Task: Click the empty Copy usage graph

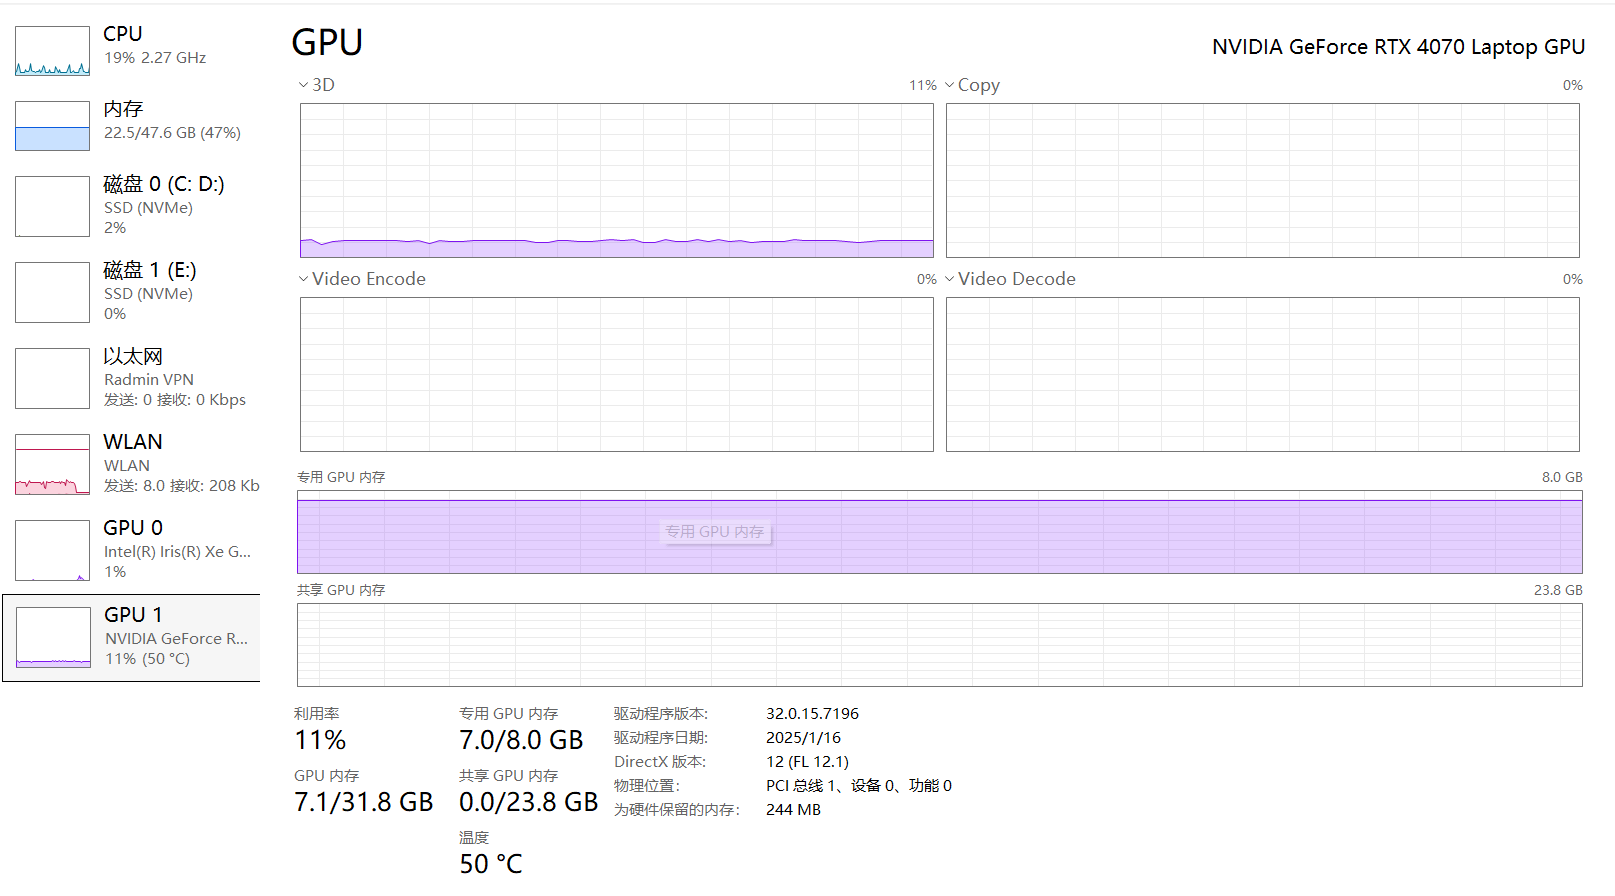Action: coord(1262,180)
